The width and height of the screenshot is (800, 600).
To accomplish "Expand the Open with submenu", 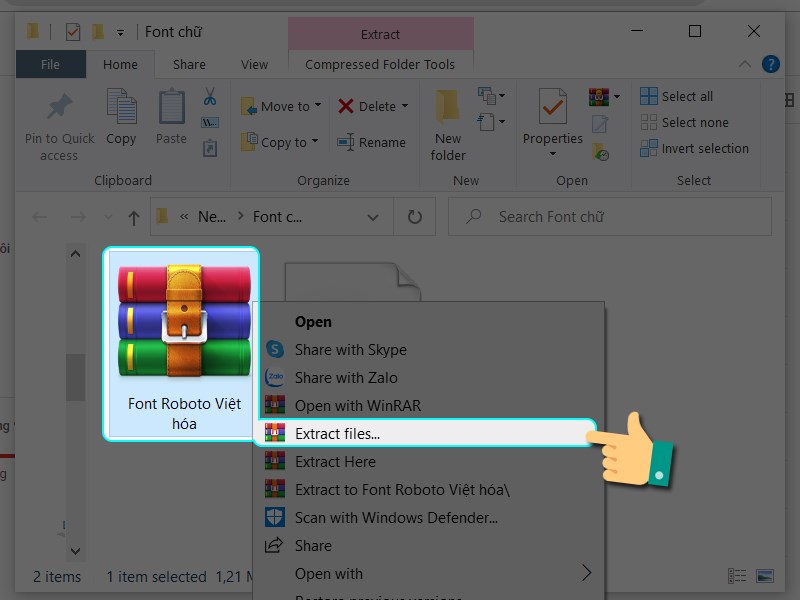I will pyautogui.click(x=429, y=574).
